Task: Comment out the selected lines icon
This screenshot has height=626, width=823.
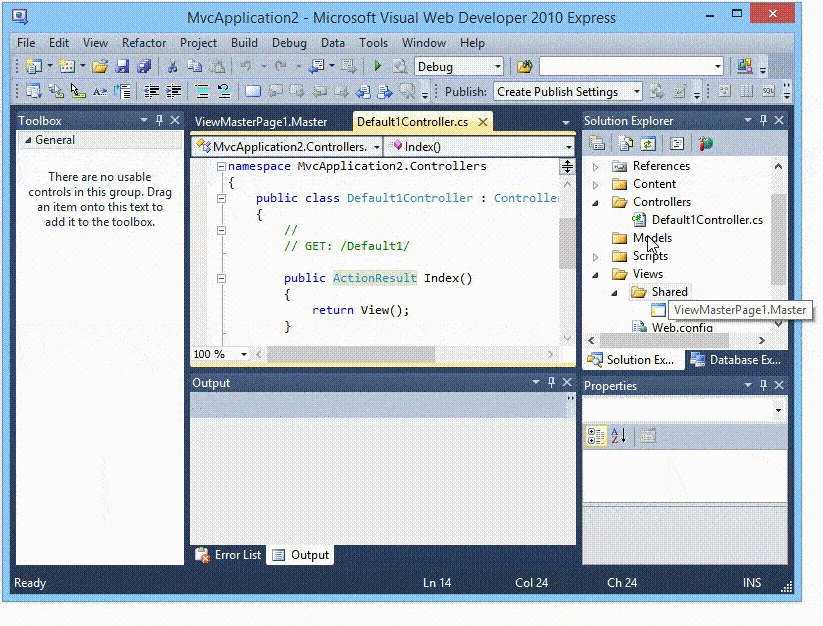Action: 202,92
